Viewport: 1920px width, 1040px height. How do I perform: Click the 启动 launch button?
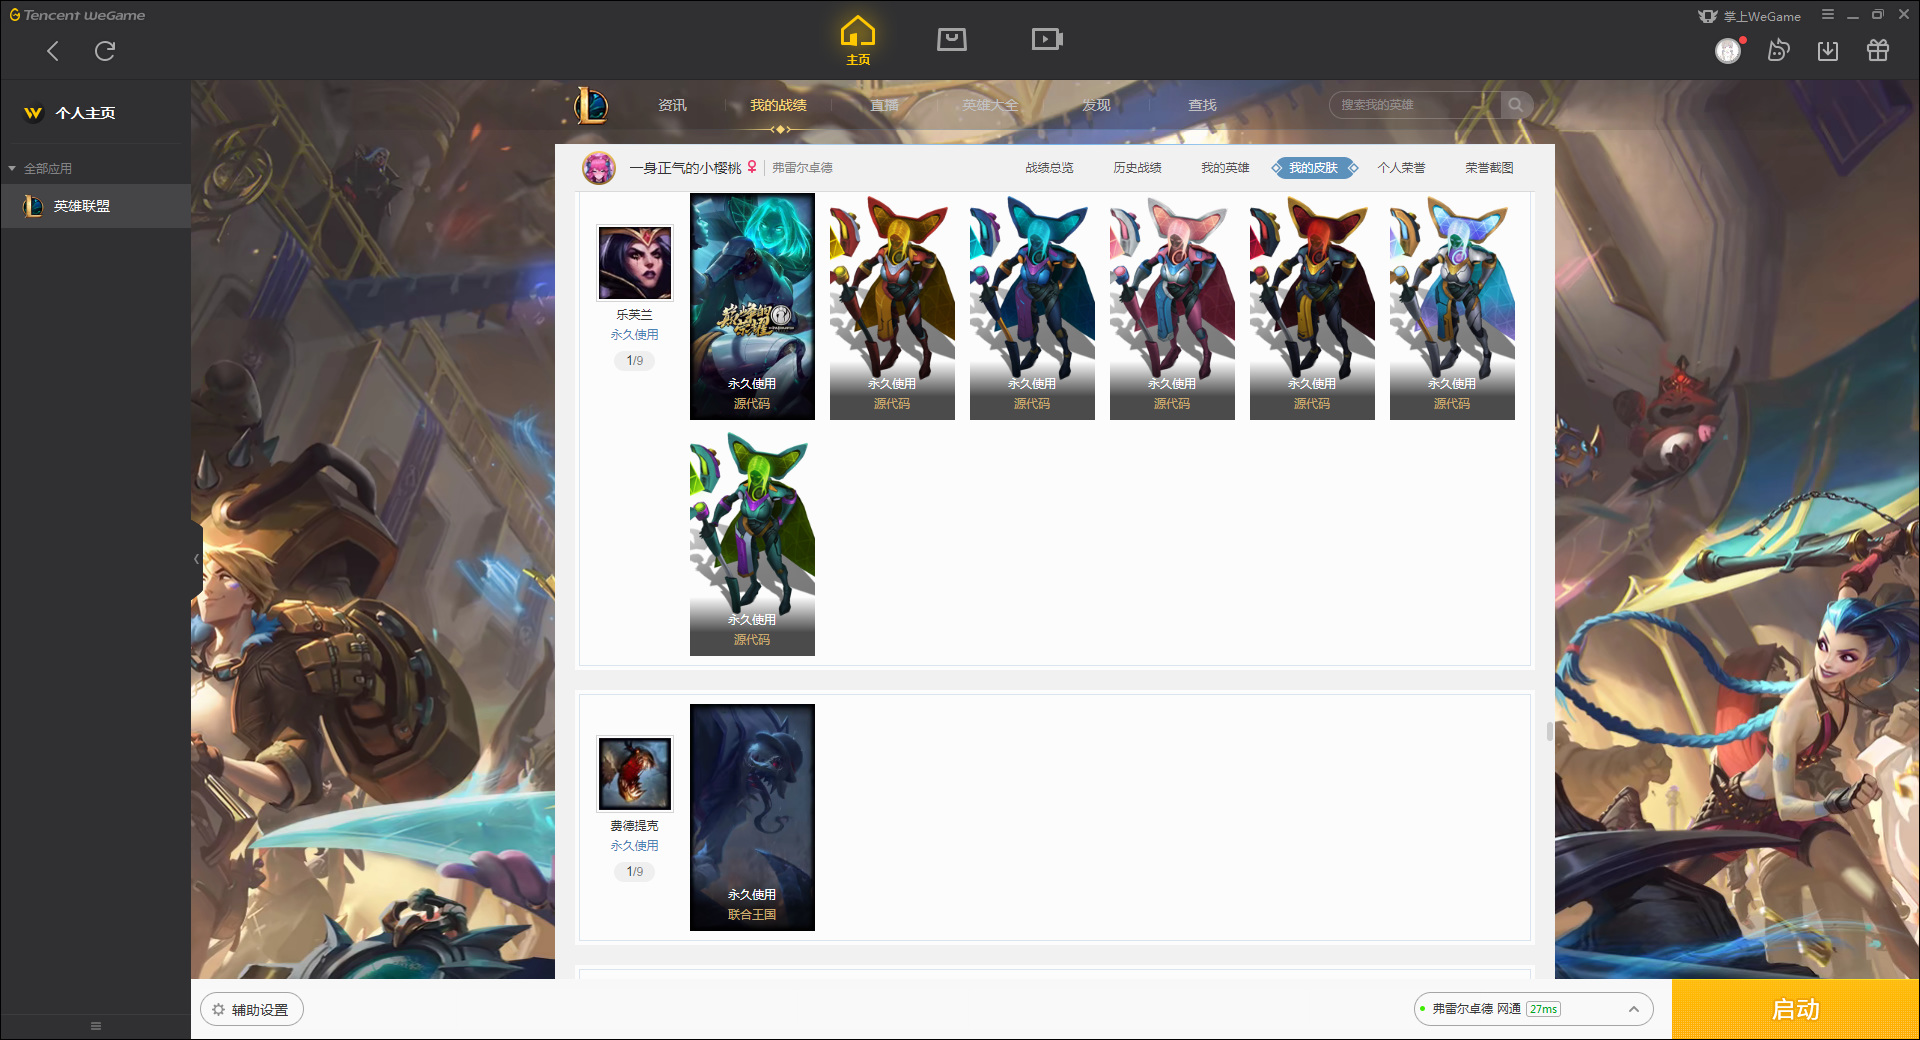(x=1795, y=1009)
